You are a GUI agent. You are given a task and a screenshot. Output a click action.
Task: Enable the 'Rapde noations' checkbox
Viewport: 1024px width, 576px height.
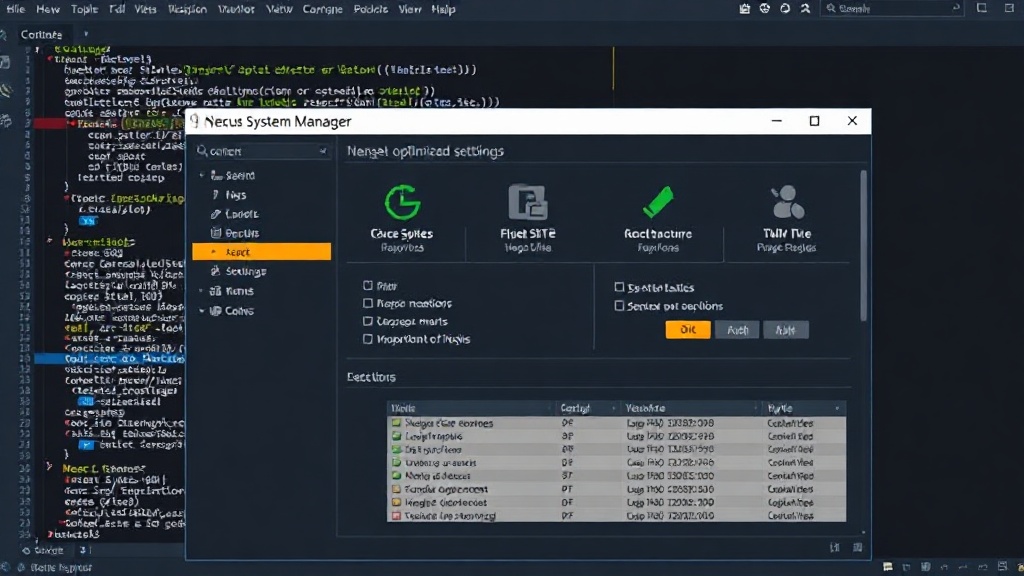(368, 303)
